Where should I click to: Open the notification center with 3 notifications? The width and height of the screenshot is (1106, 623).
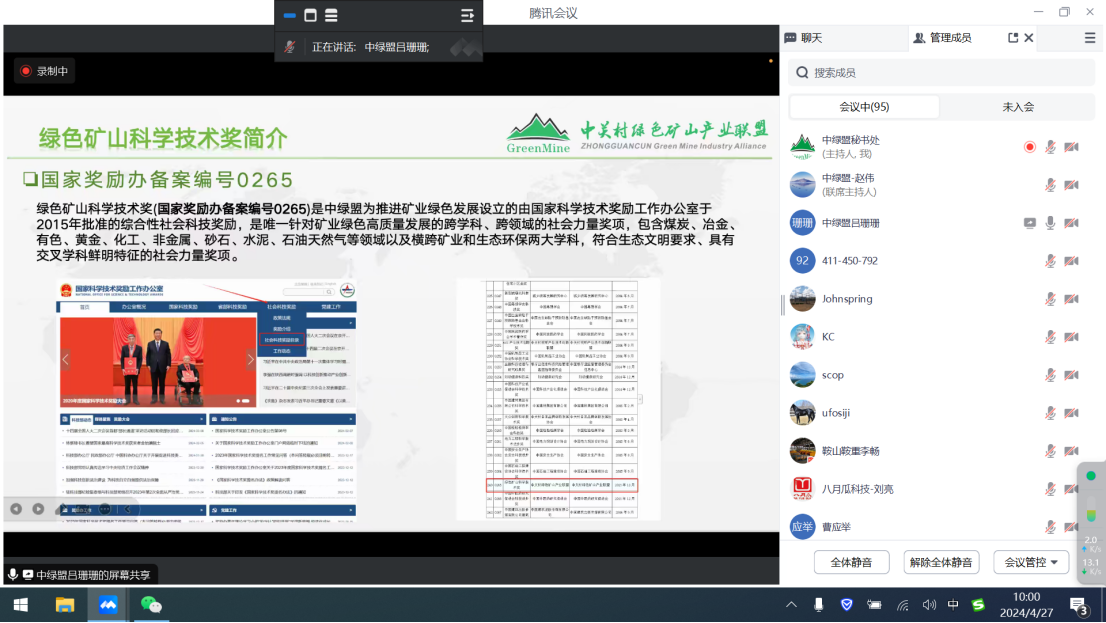click(1078, 606)
